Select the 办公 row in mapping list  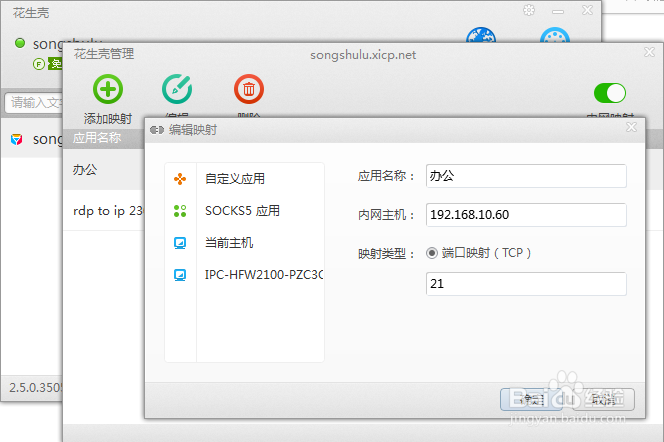pyautogui.click(x=104, y=170)
